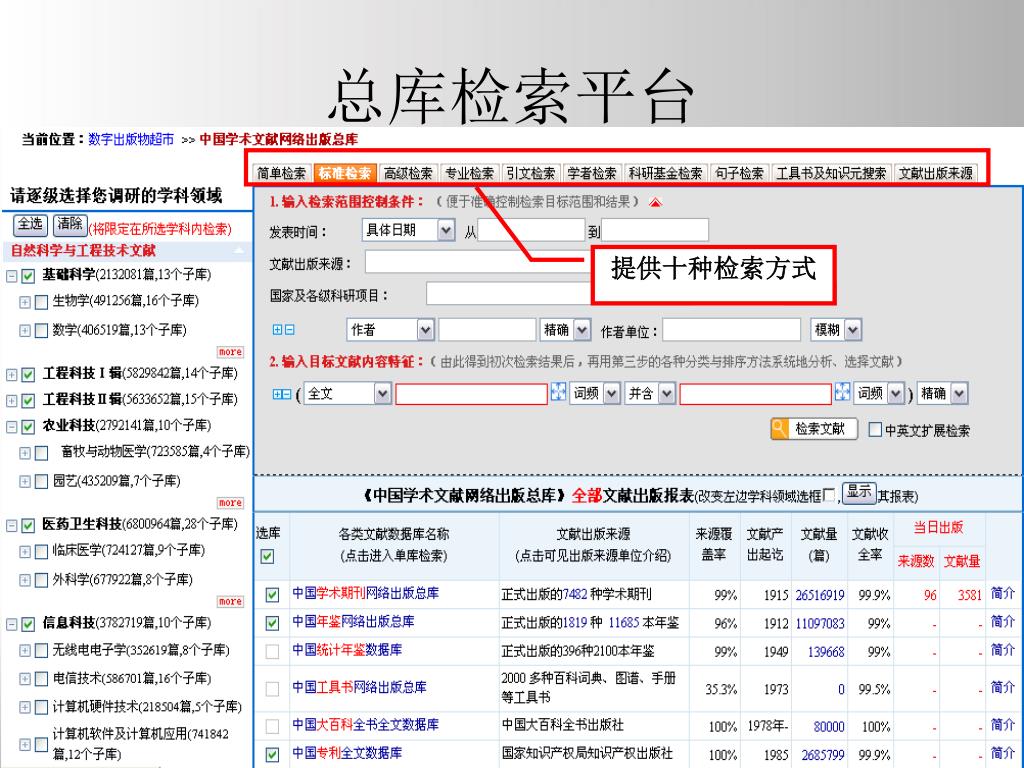The height and width of the screenshot is (768, 1024).
Task: Click the 检索文献 search button
Action: pyautogui.click(x=814, y=429)
